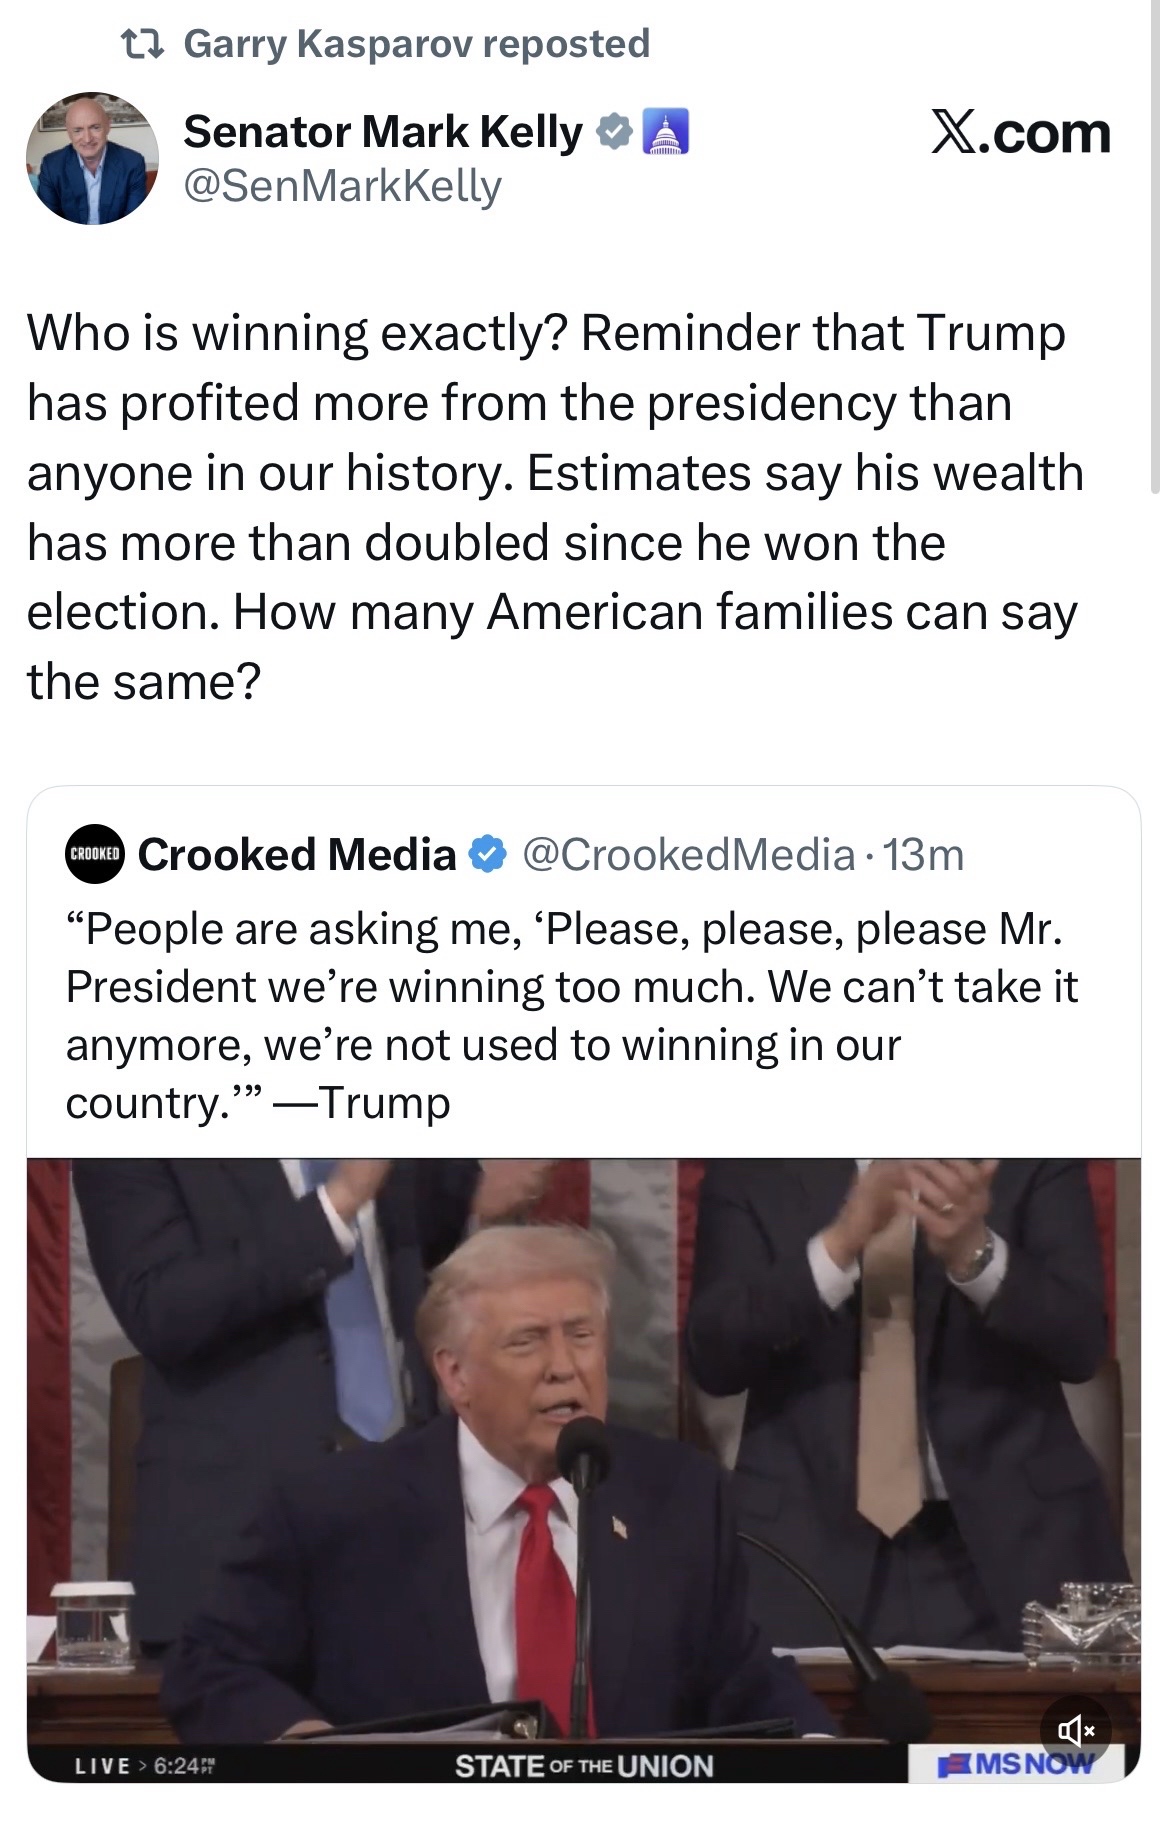This screenshot has width=1168, height=1833.
Task: Tap Senator Mark Kelly's profile photo
Action: pos(92,158)
